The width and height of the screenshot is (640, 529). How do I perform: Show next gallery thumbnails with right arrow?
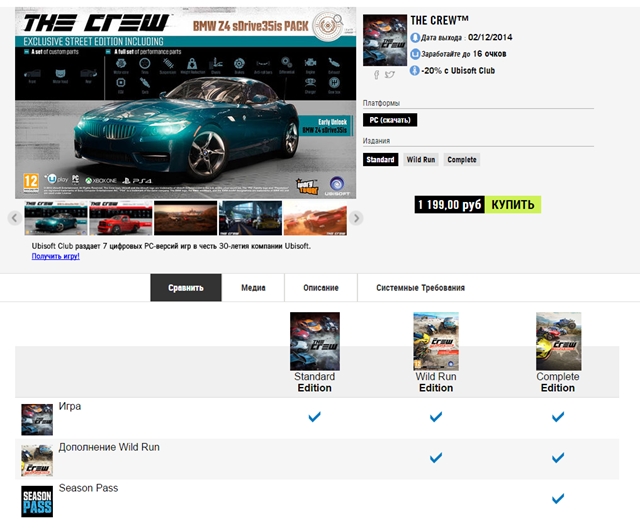coord(356,218)
